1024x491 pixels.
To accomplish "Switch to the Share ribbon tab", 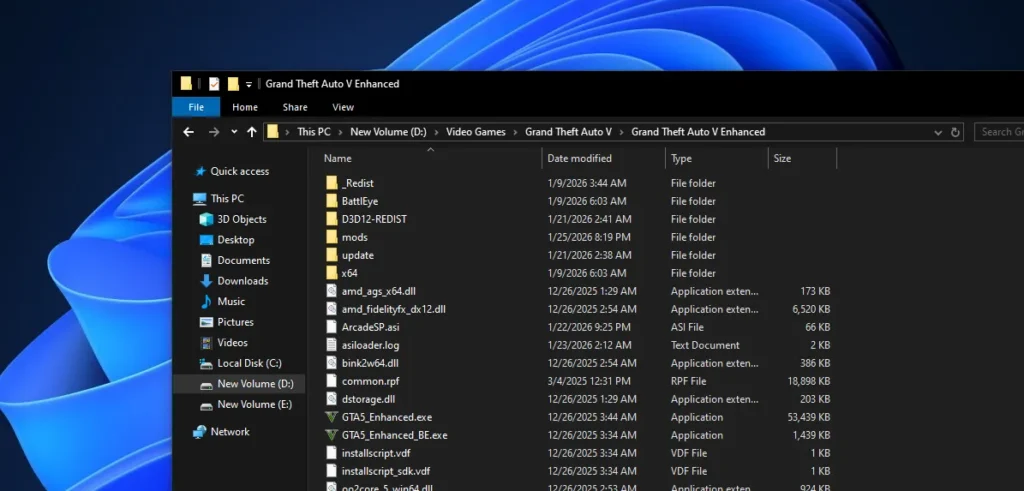I will click(295, 107).
